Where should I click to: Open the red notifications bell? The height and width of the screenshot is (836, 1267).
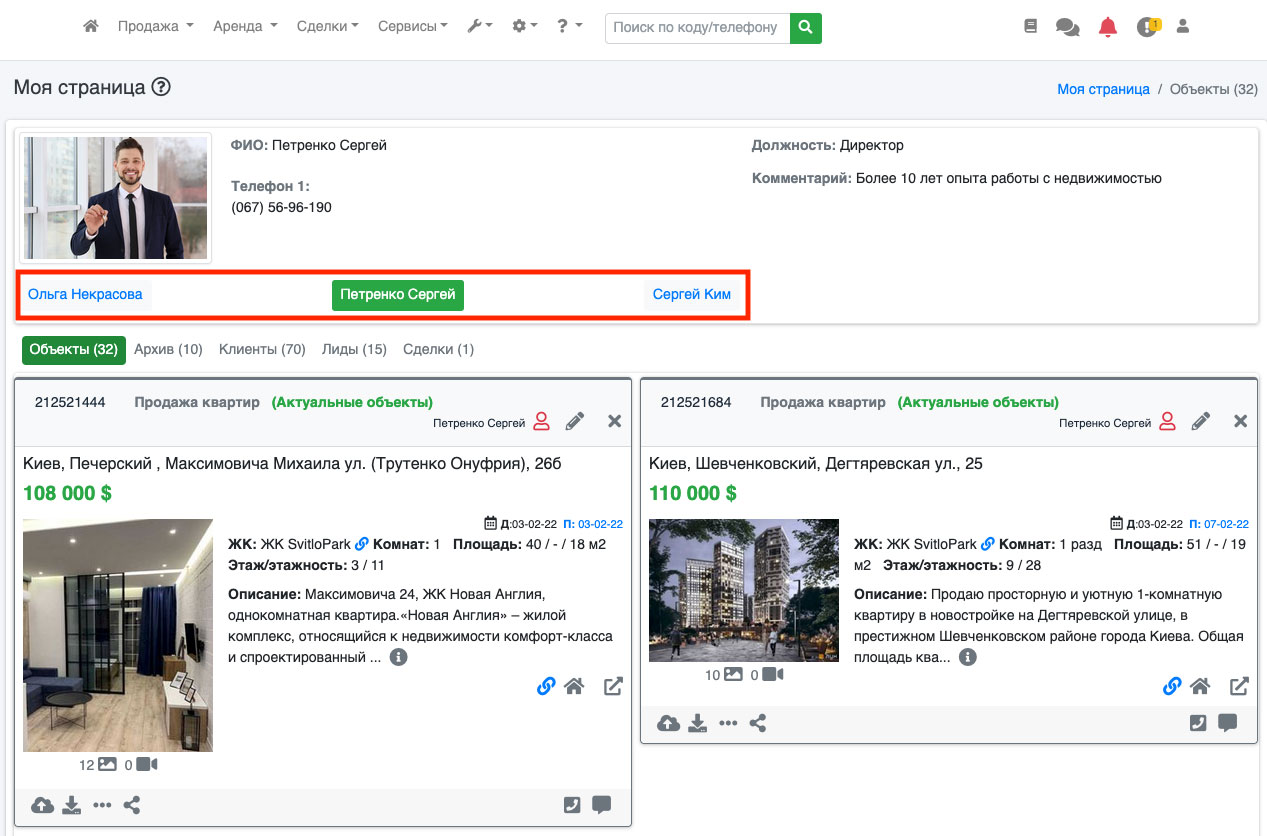coord(1107,28)
